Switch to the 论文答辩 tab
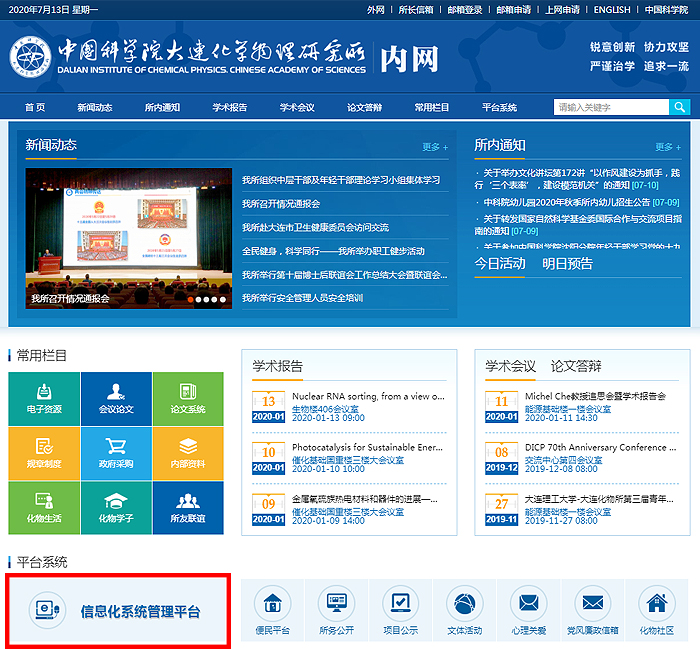The width and height of the screenshot is (700, 650). (576, 366)
